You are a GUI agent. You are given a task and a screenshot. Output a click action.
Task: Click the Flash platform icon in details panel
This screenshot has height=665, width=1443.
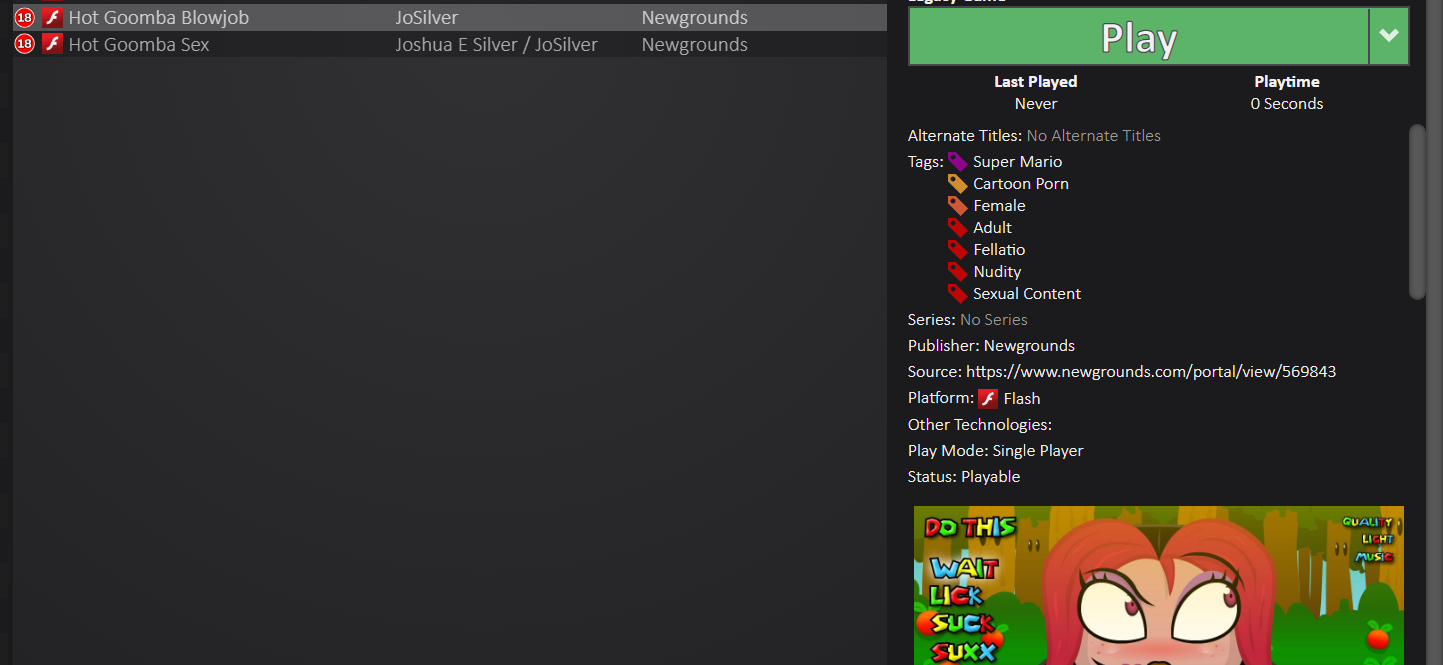pos(988,398)
